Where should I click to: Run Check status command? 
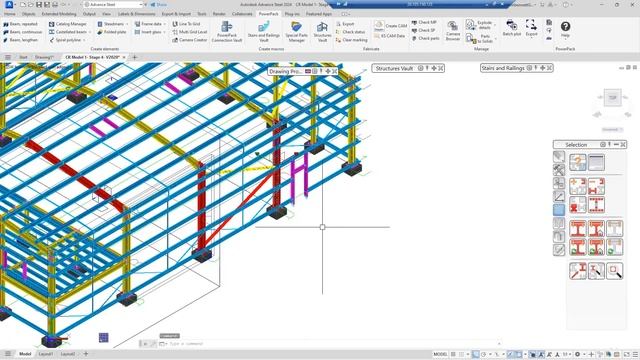click(x=350, y=32)
